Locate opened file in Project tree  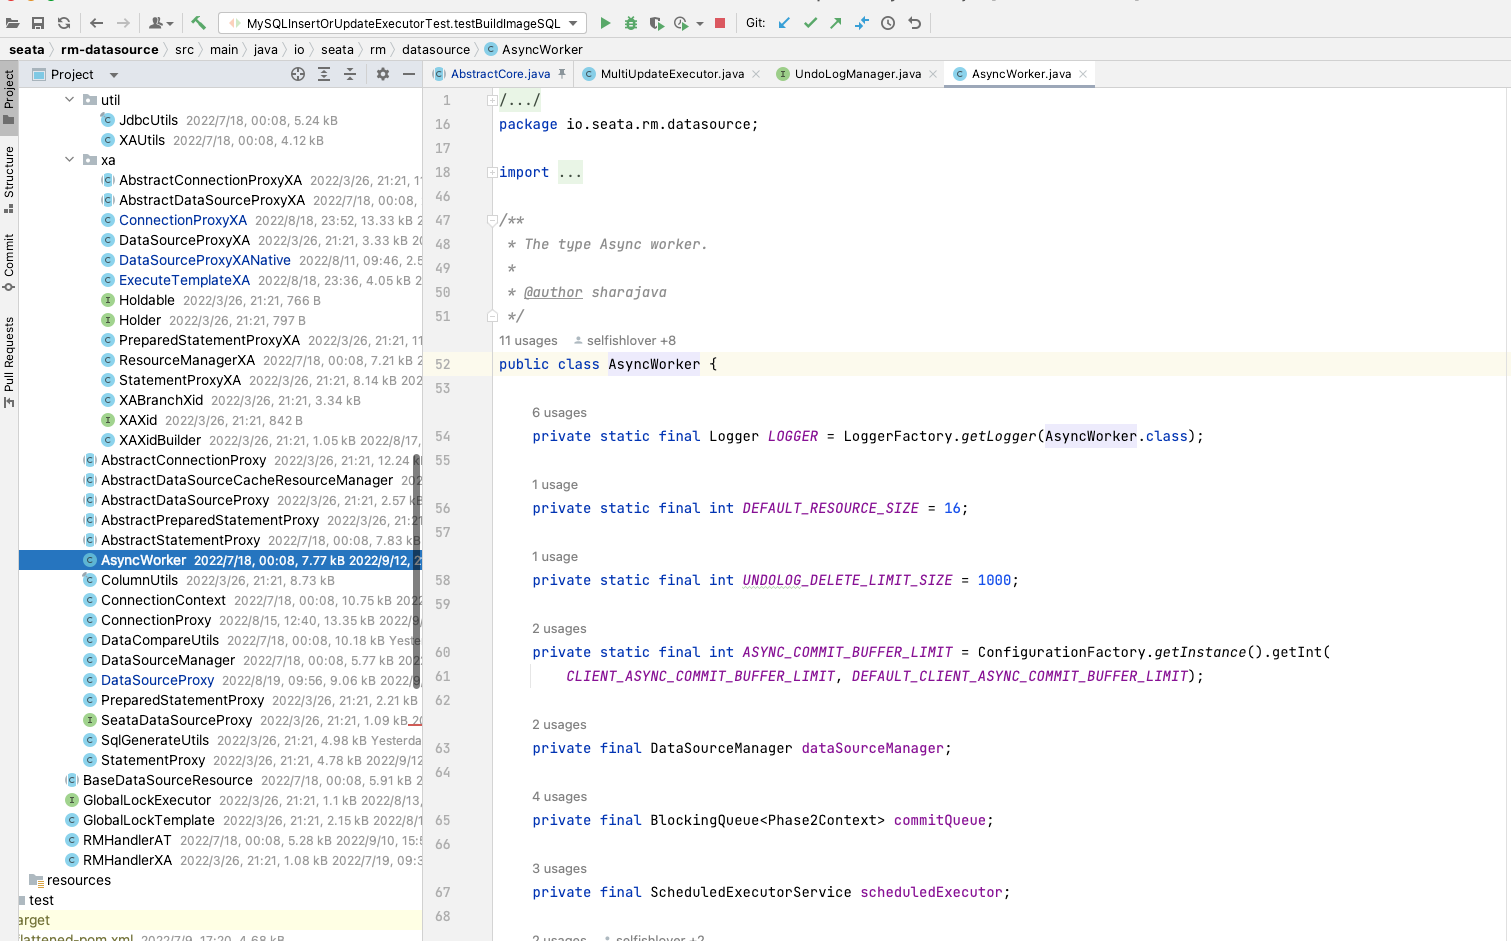pyautogui.click(x=298, y=74)
